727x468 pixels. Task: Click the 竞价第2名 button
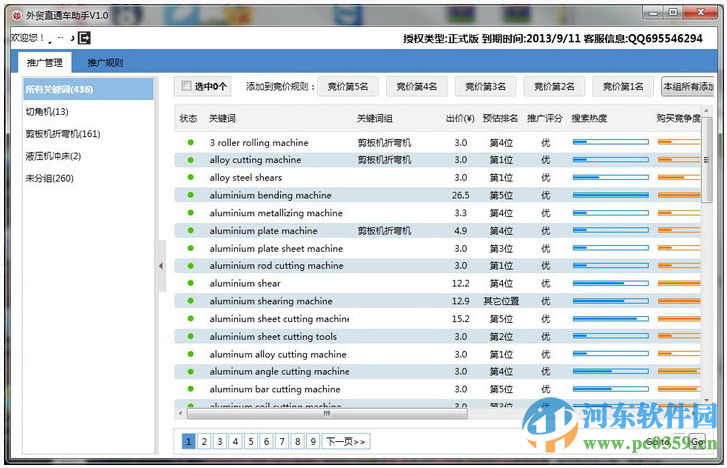pos(554,87)
